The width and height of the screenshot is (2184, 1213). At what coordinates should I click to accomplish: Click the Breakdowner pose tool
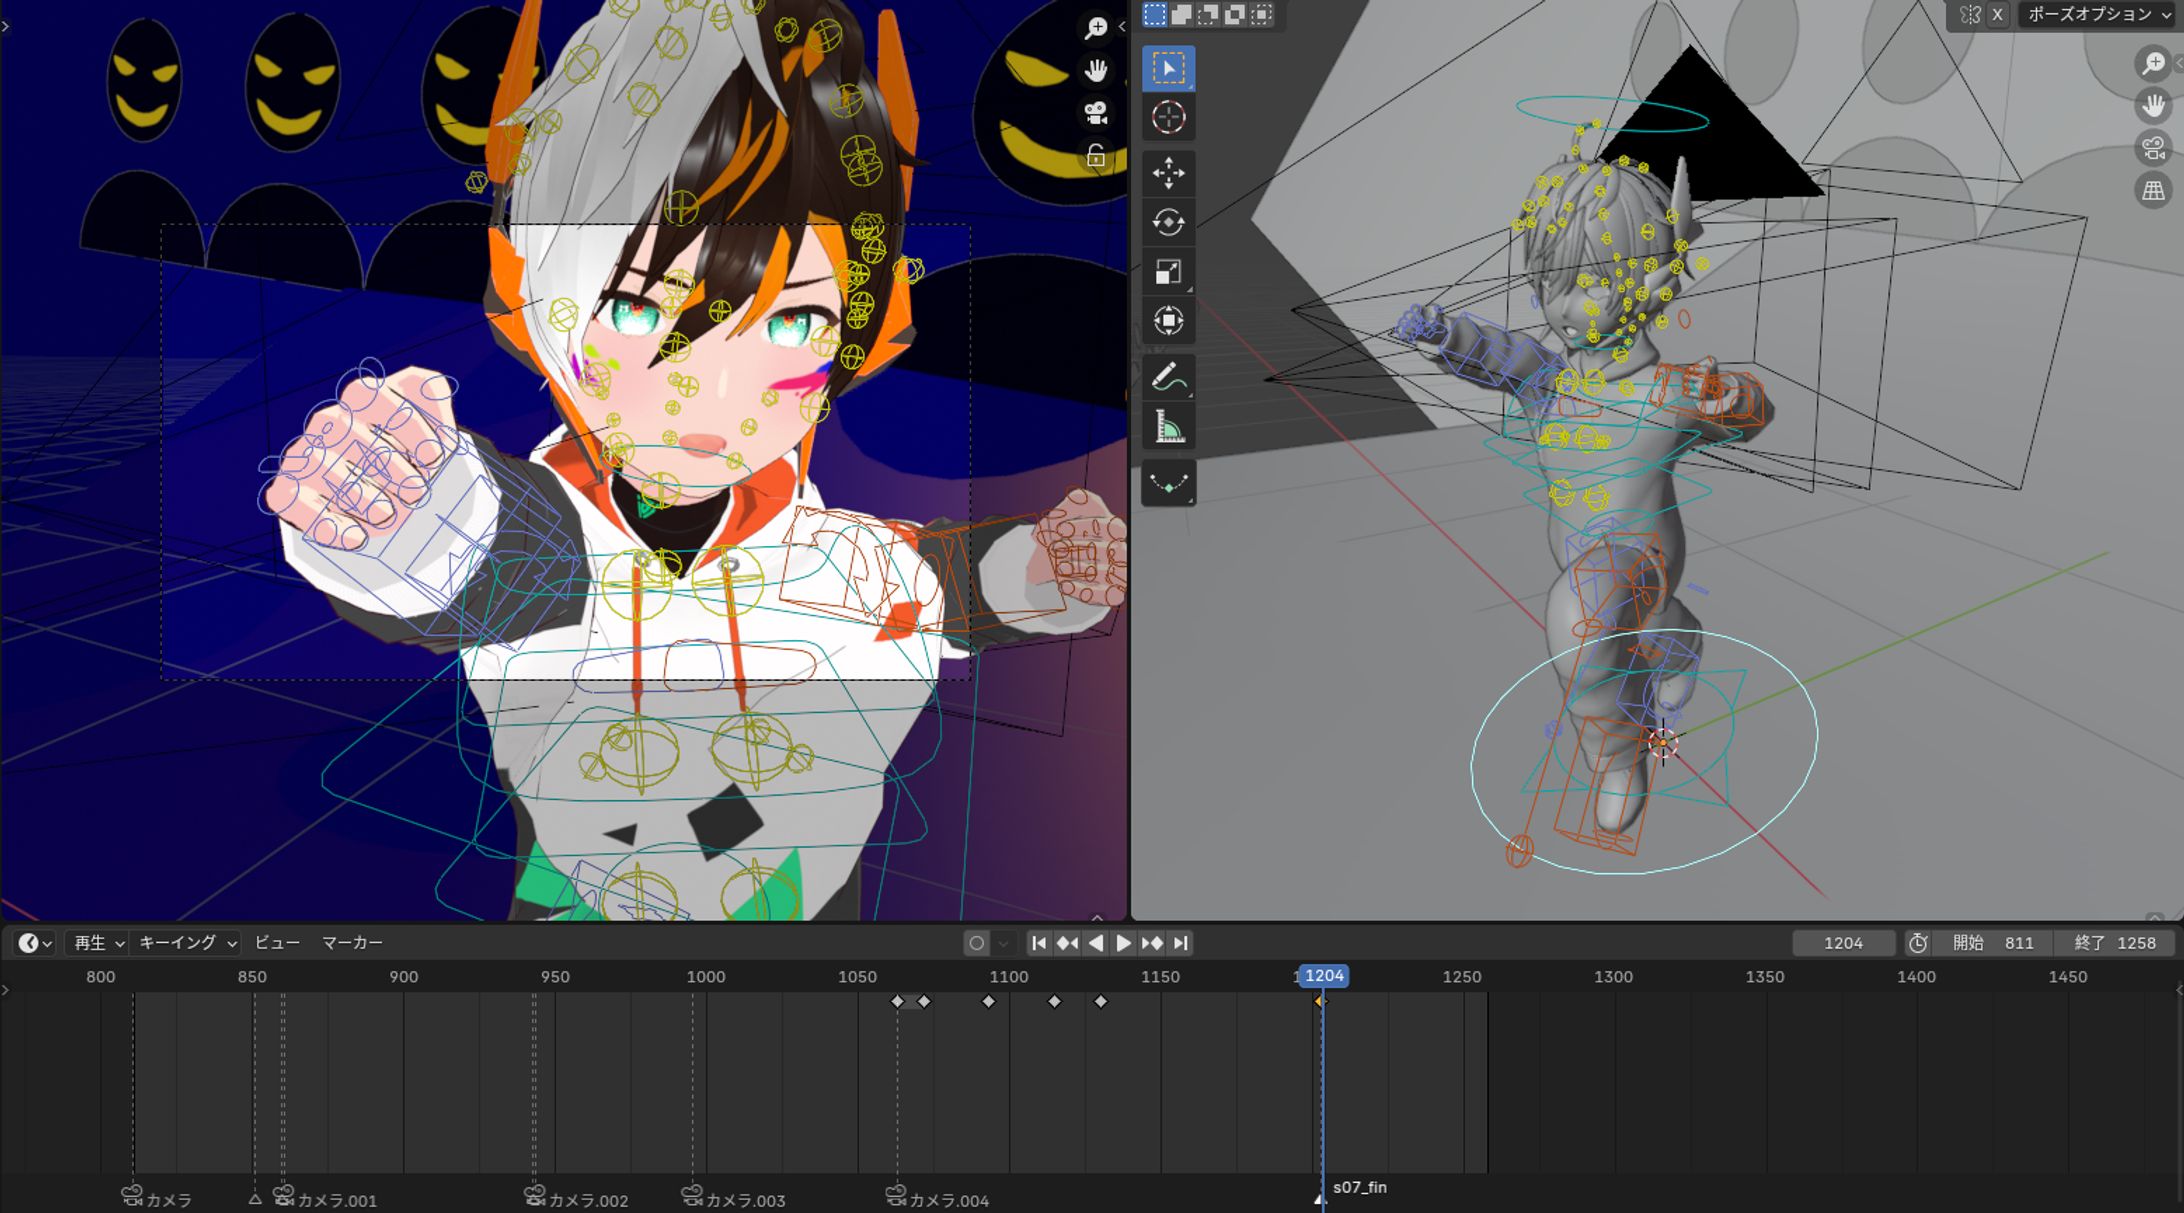pos(1168,484)
